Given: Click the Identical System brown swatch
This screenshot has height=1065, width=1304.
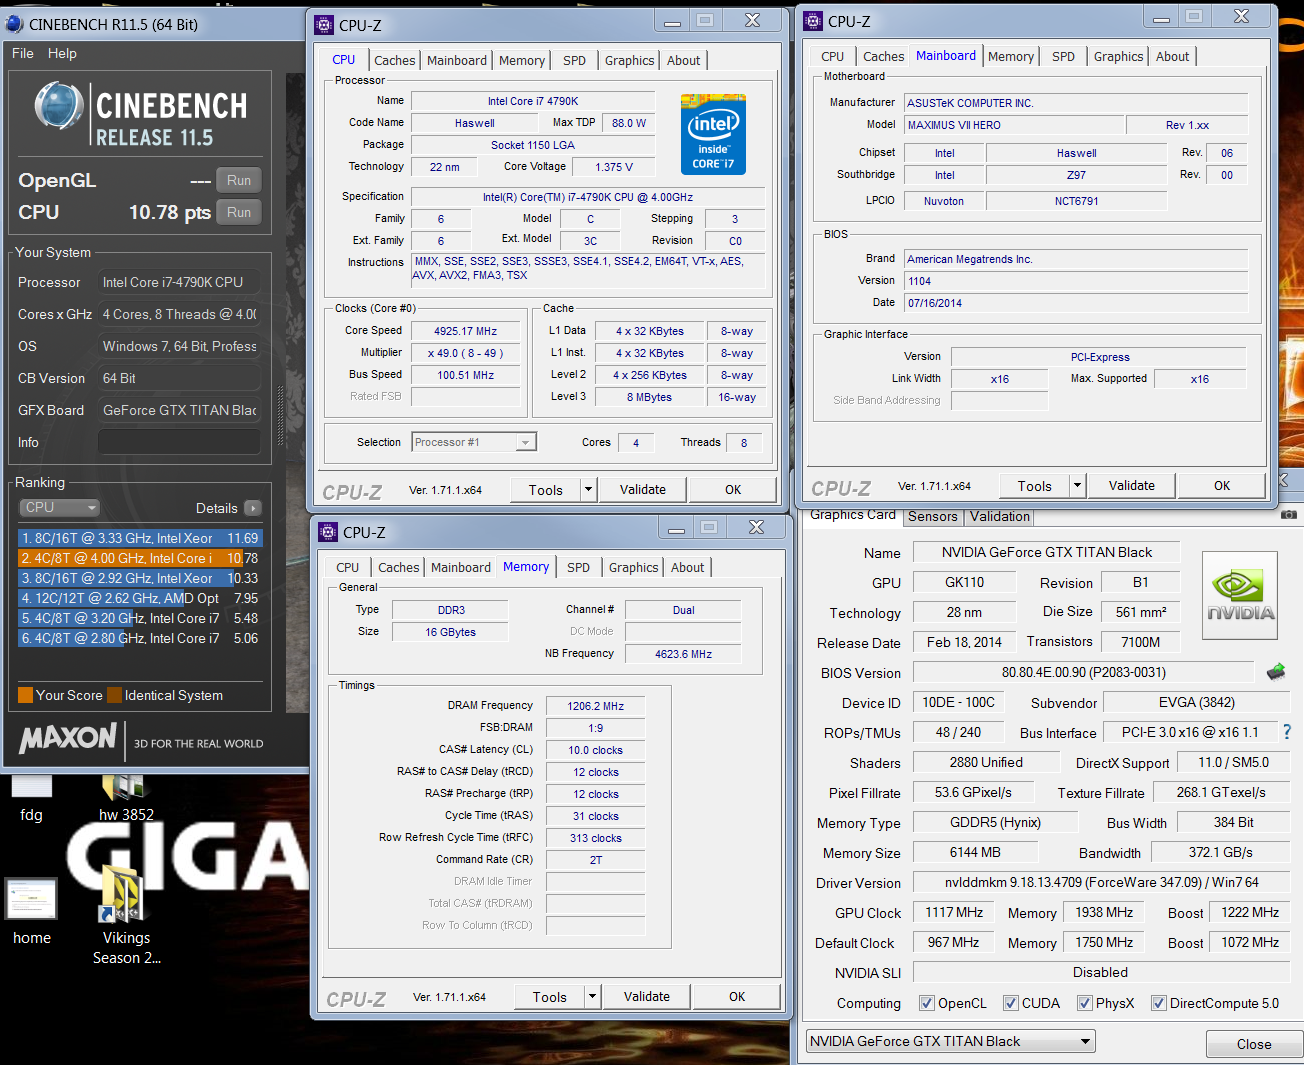Looking at the screenshot, I should (115, 695).
